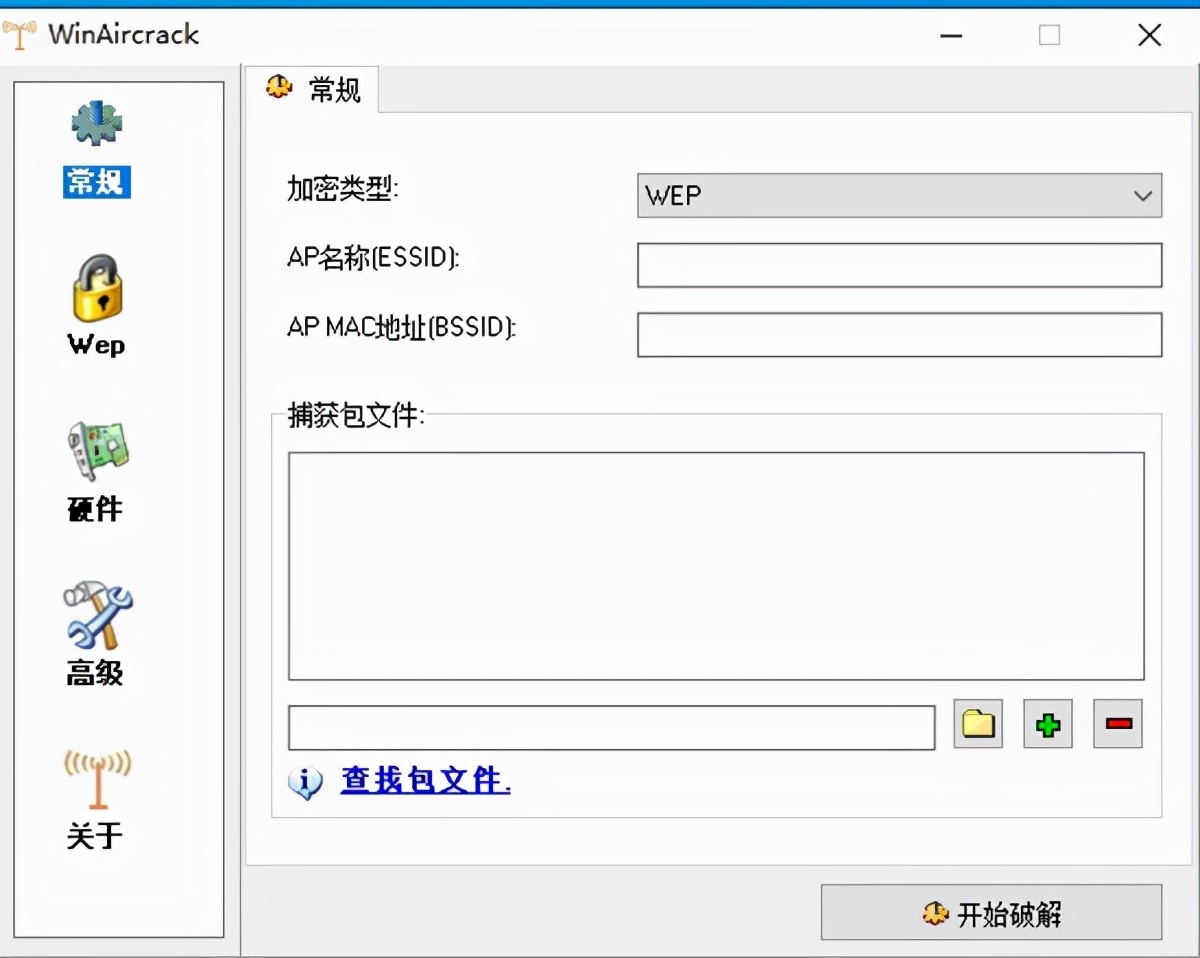The width and height of the screenshot is (1200, 958).
Task: Click the gear icon on the 常规 tab
Action: pyautogui.click(x=278, y=89)
